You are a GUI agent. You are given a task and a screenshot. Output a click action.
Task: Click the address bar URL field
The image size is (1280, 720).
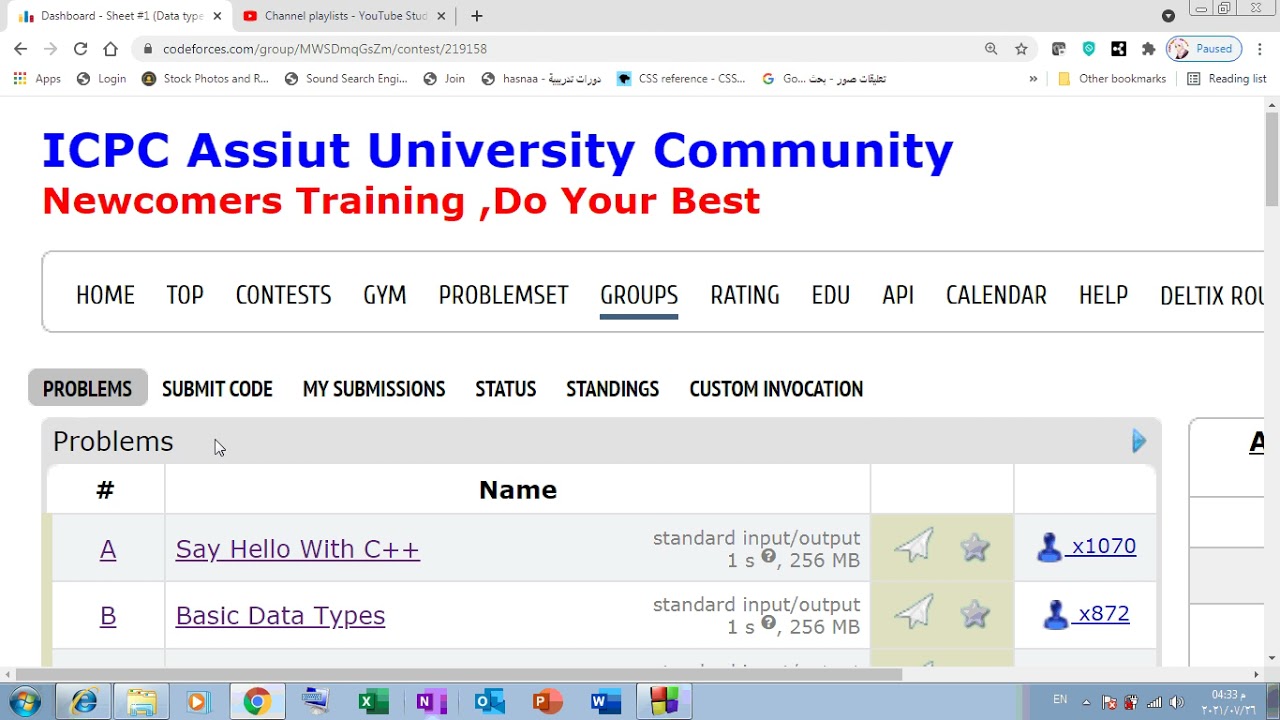560,48
